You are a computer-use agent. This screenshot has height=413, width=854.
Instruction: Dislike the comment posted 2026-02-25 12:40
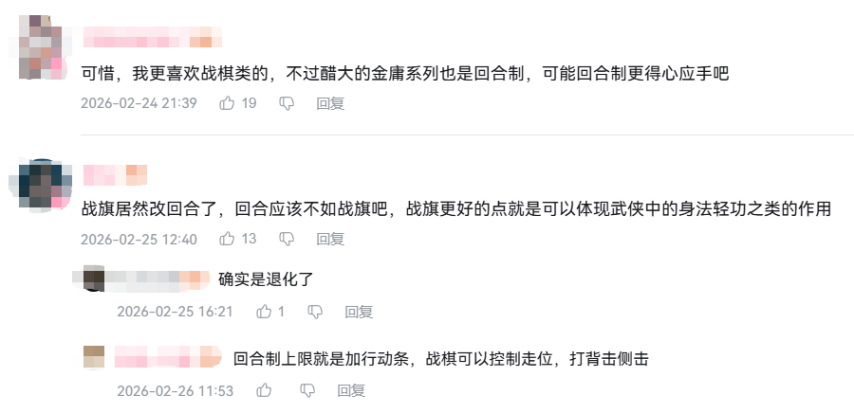(287, 239)
